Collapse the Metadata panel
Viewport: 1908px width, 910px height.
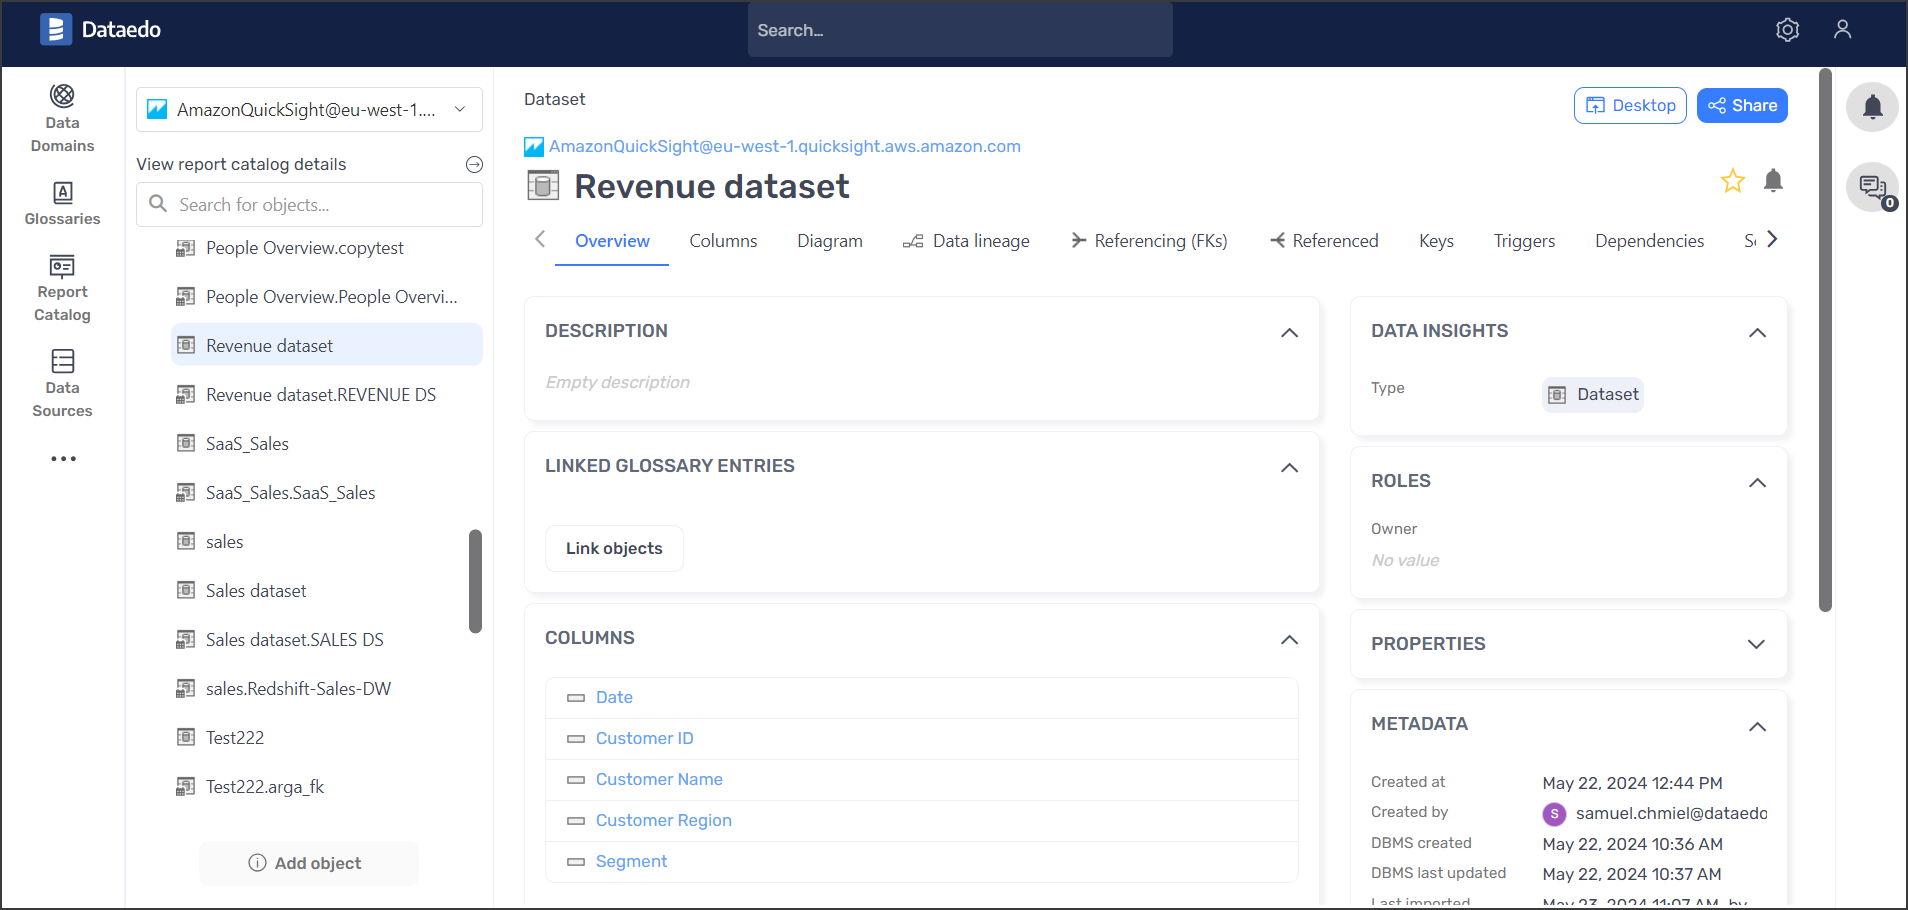1757,726
